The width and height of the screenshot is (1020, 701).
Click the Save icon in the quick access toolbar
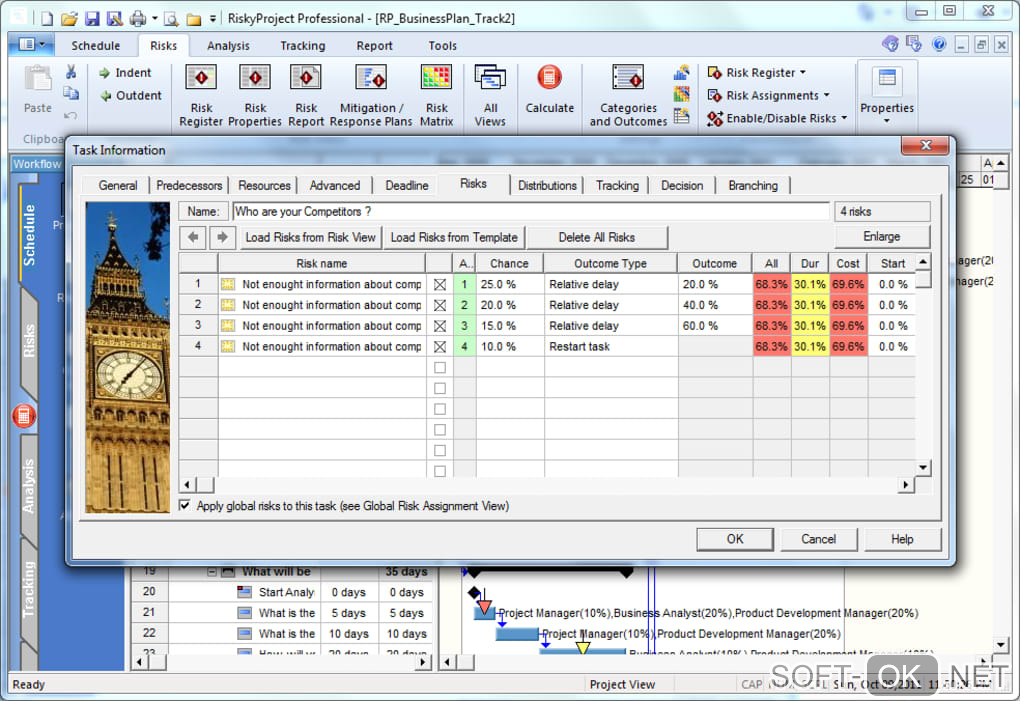click(92, 18)
